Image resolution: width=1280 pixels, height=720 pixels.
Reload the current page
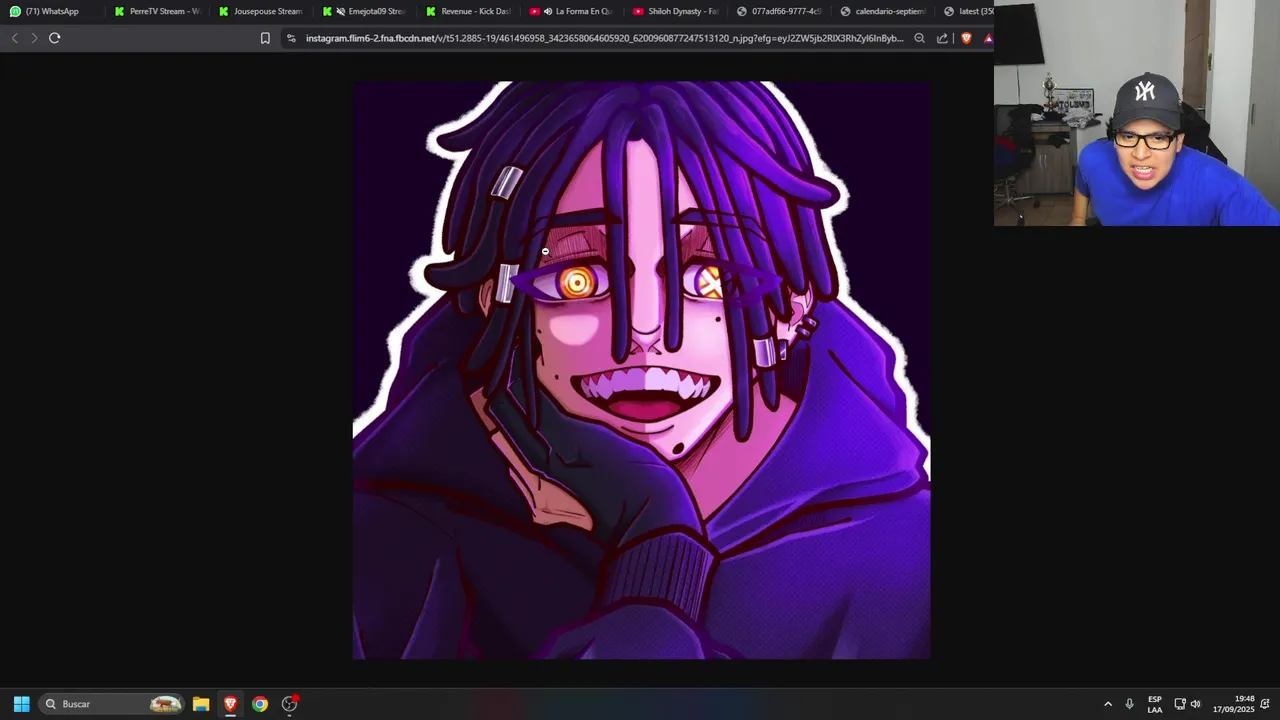(55, 38)
